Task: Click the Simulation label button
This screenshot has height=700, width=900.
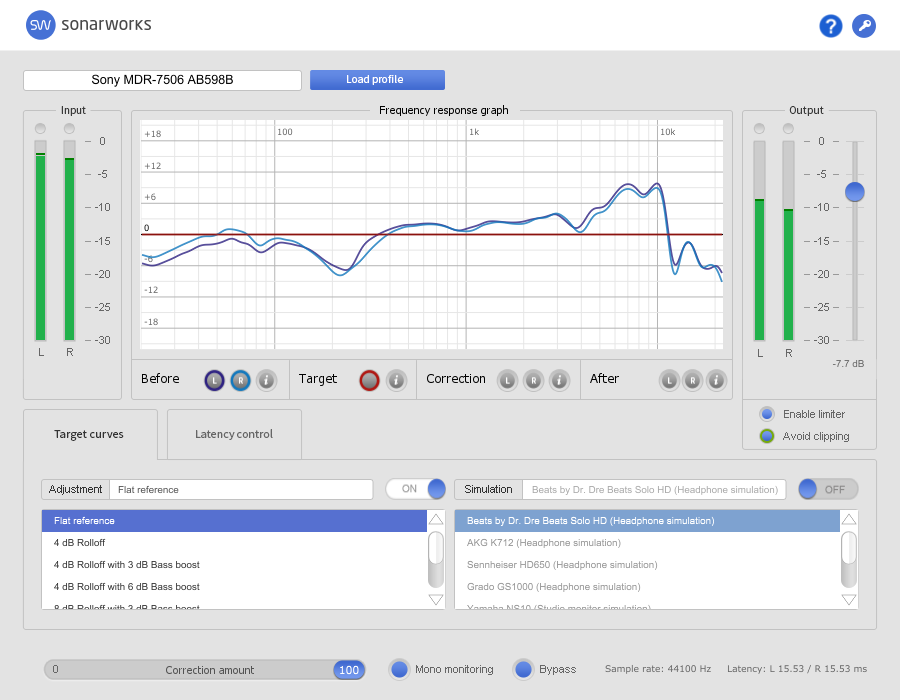Action: pyautogui.click(x=488, y=489)
